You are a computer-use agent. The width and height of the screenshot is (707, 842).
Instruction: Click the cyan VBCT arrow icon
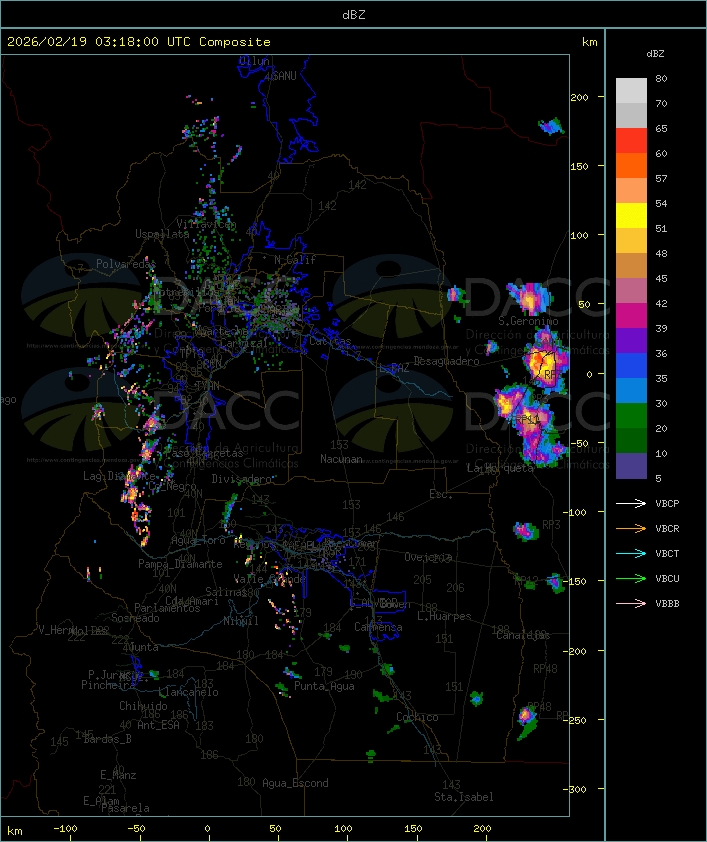point(631,553)
